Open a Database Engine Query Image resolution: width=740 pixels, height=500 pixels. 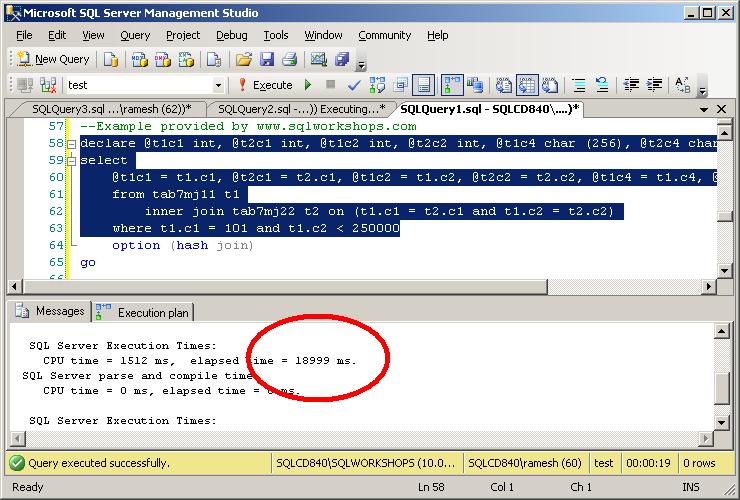pyautogui.click(x=111, y=59)
